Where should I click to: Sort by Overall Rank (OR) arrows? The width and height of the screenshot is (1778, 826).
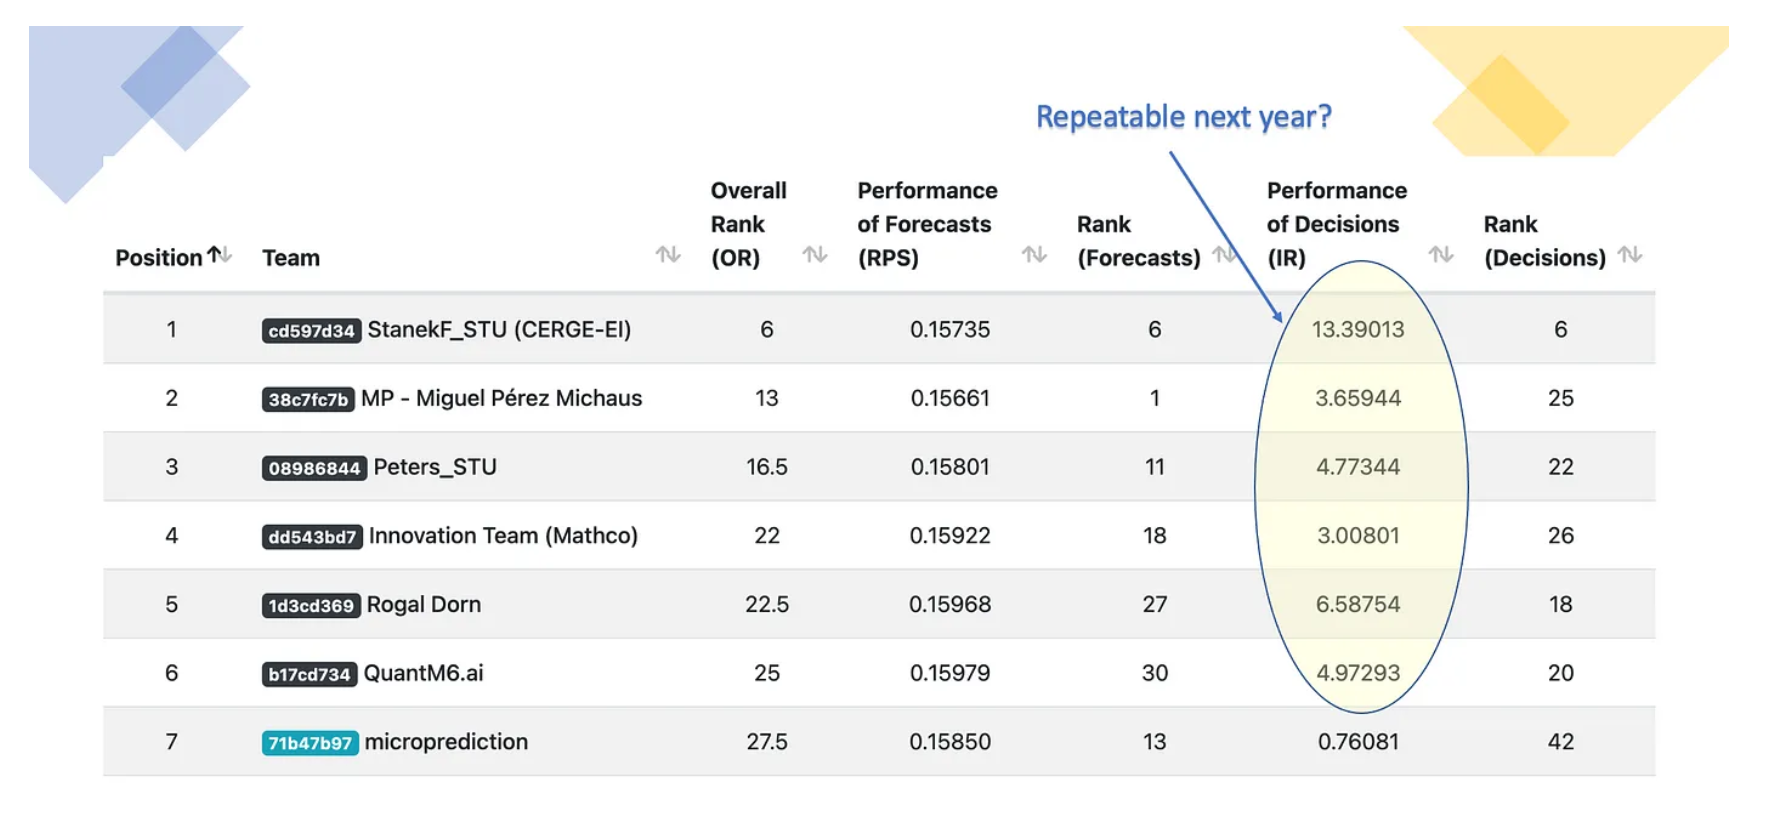pyautogui.click(x=815, y=255)
